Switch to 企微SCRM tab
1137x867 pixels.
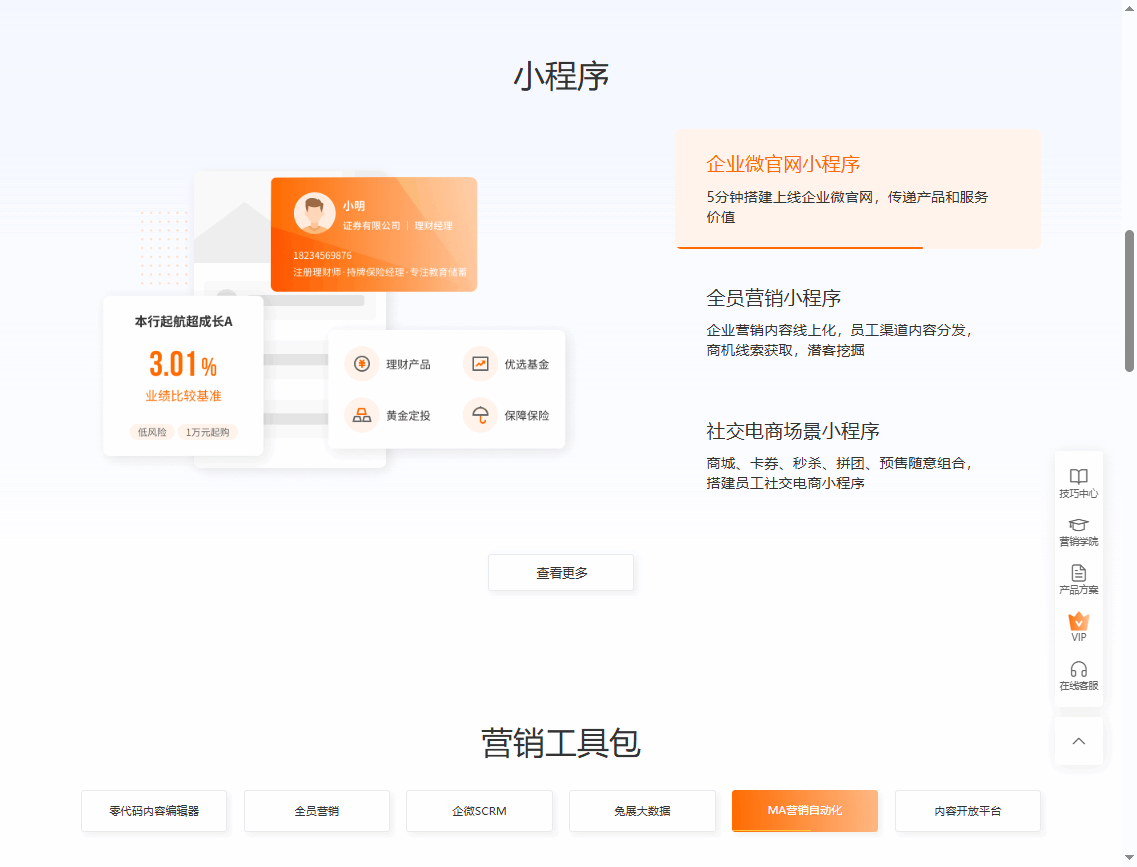pyautogui.click(x=479, y=811)
